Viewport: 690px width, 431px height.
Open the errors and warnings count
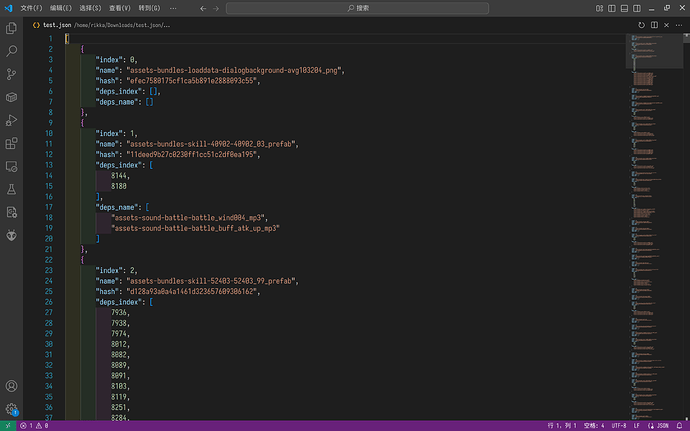tap(34, 426)
